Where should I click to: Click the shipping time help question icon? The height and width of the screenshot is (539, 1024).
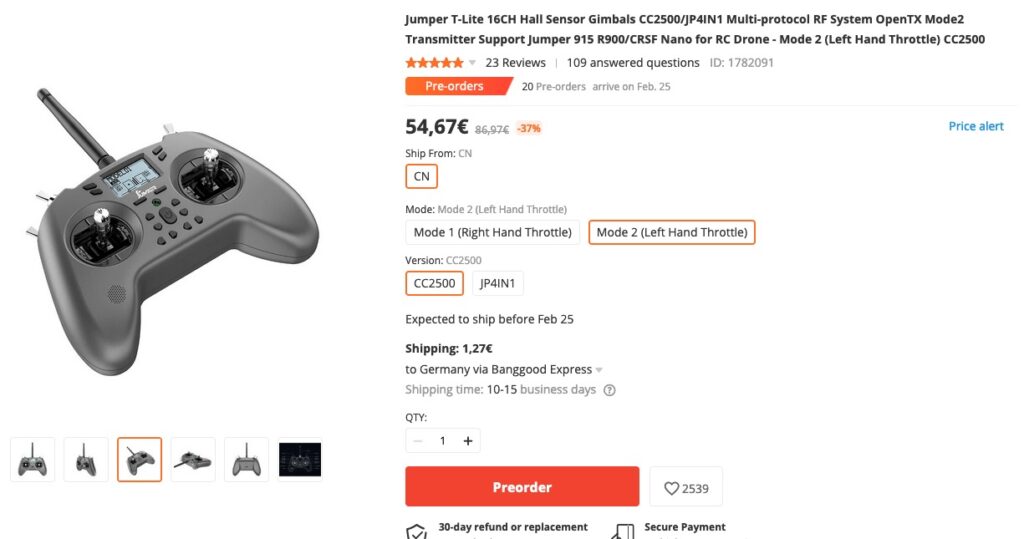609,390
